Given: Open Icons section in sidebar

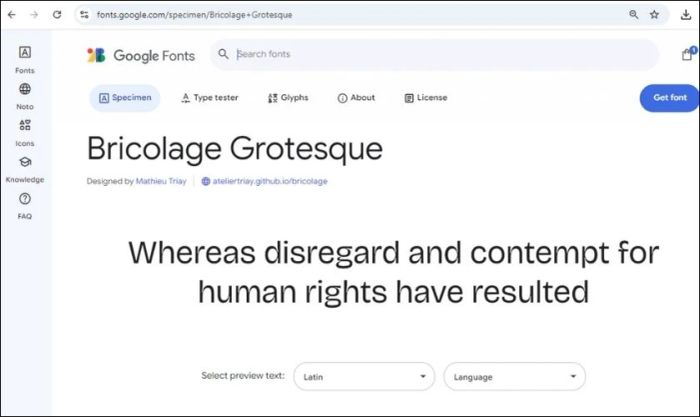Looking at the screenshot, I should point(25,133).
